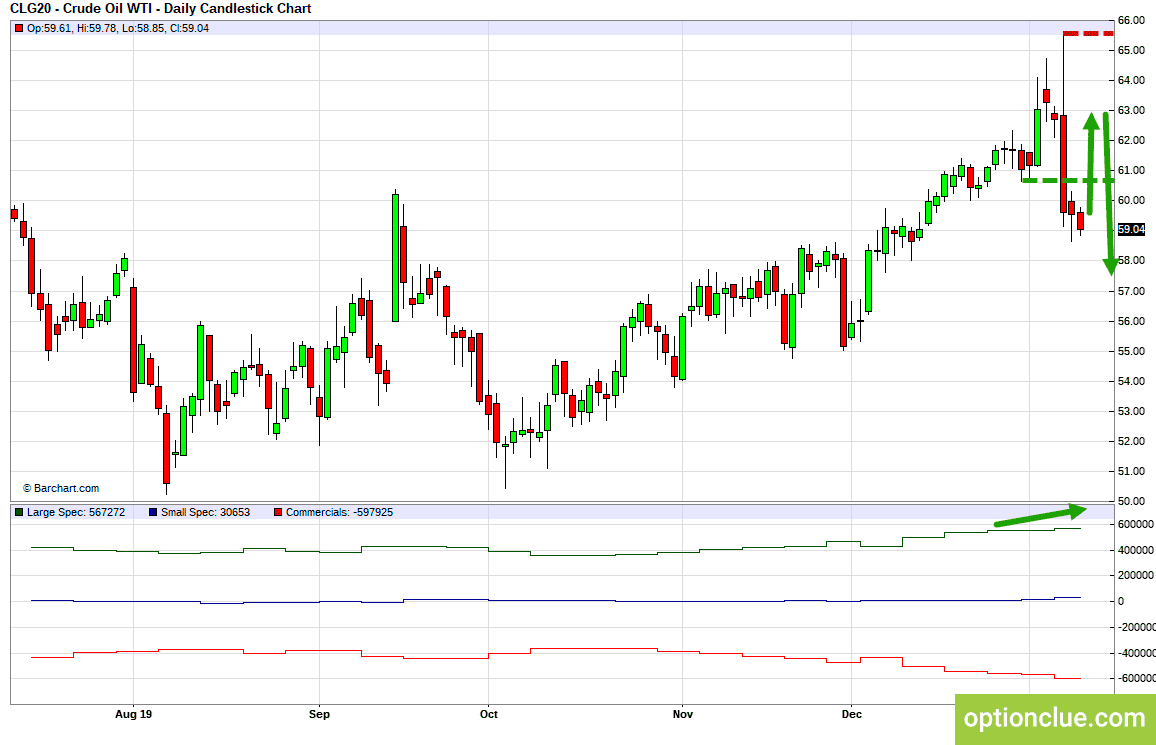Click the 58.00 price axis label

click(x=1131, y=261)
